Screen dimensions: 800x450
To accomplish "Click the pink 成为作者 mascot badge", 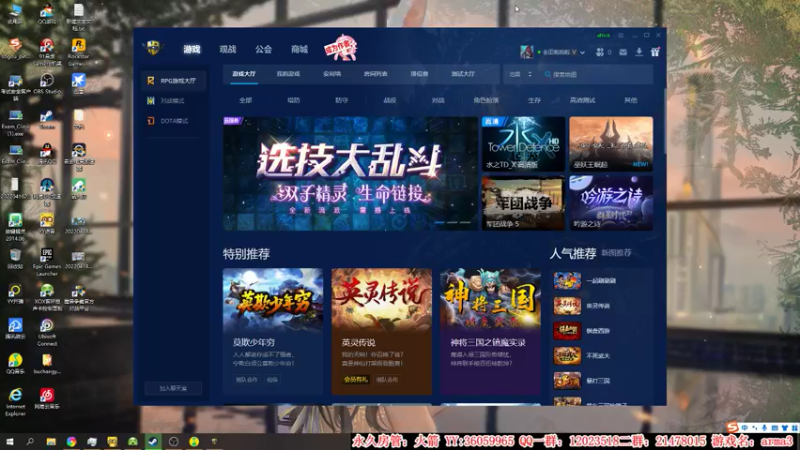I will pyautogui.click(x=341, y=48).
